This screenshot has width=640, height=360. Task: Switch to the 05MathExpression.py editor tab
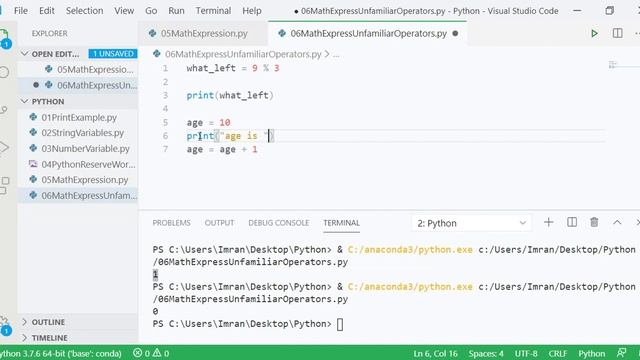[203, 33]
